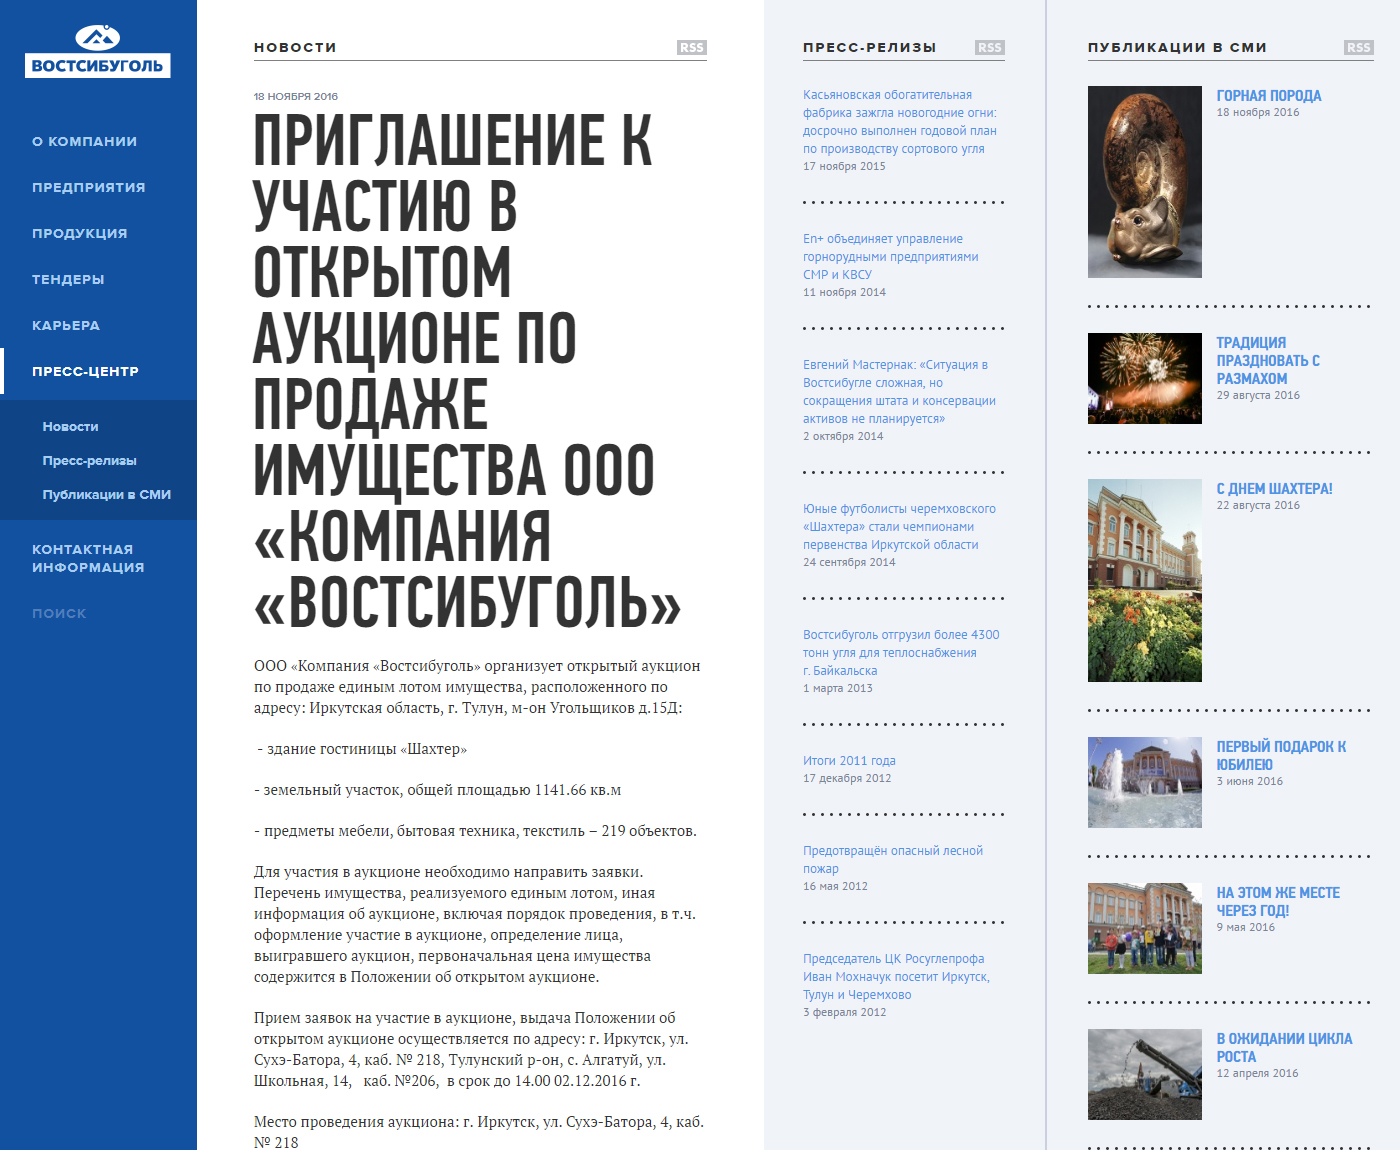Open the RSS feed for Публикации в СМИ
The image size is (1400, 1150).
pos(1358,48)
